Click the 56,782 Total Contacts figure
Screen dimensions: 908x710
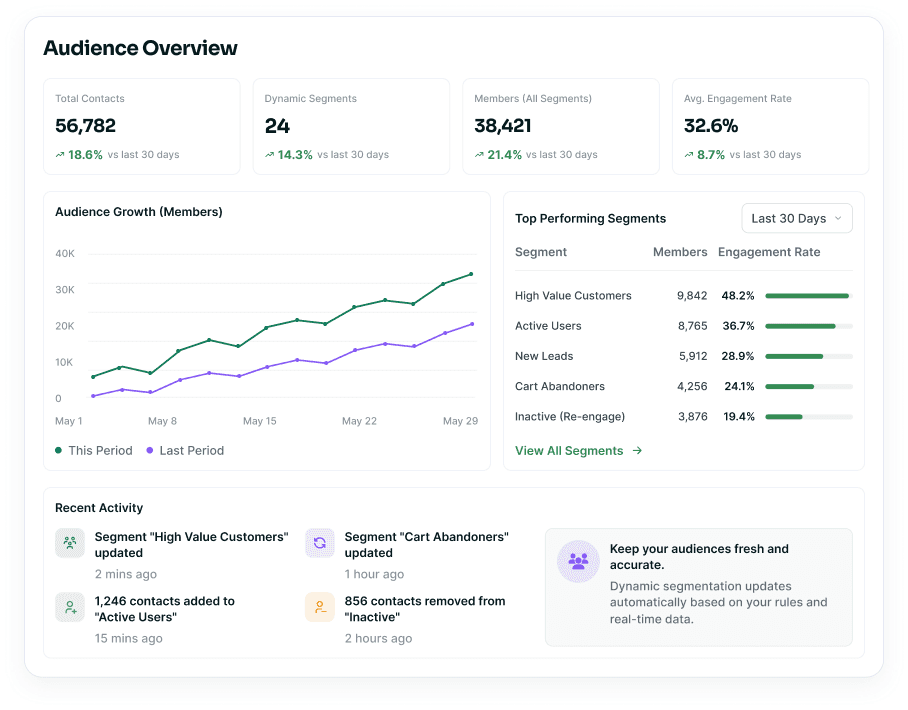[86, 126]
